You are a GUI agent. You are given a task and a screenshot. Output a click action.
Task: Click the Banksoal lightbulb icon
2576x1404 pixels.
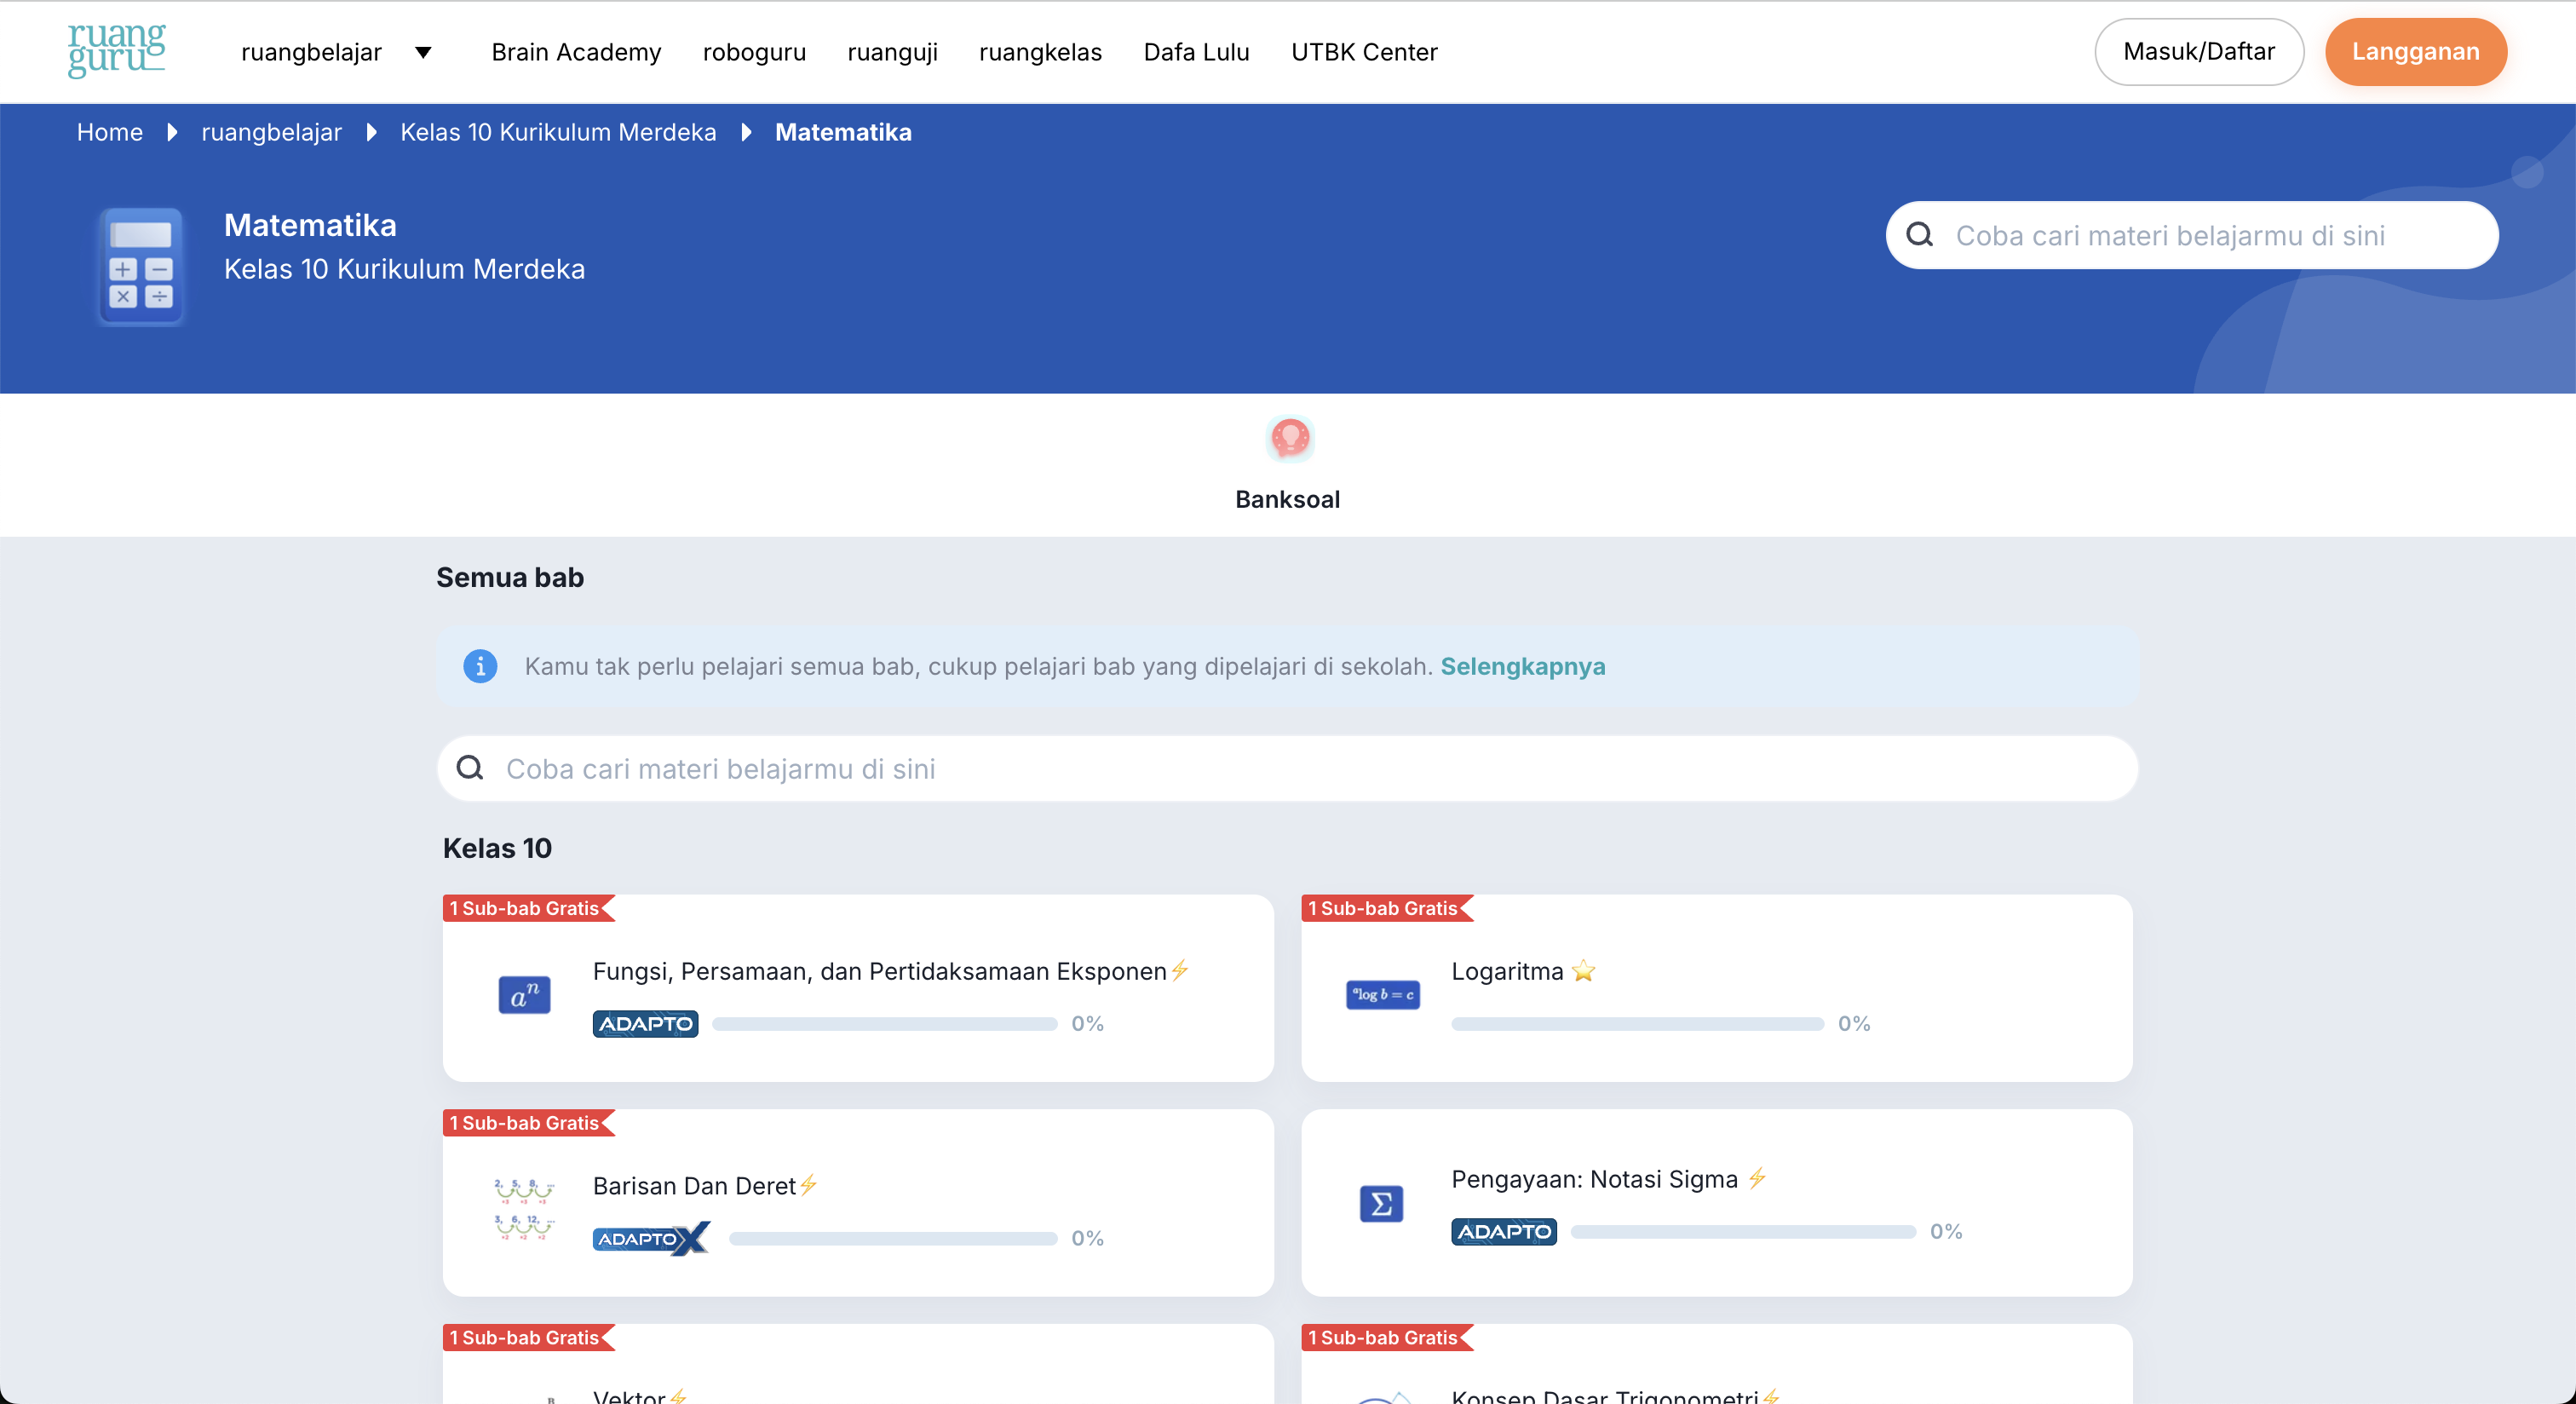pyautogui.click(x=1289, y=438)
